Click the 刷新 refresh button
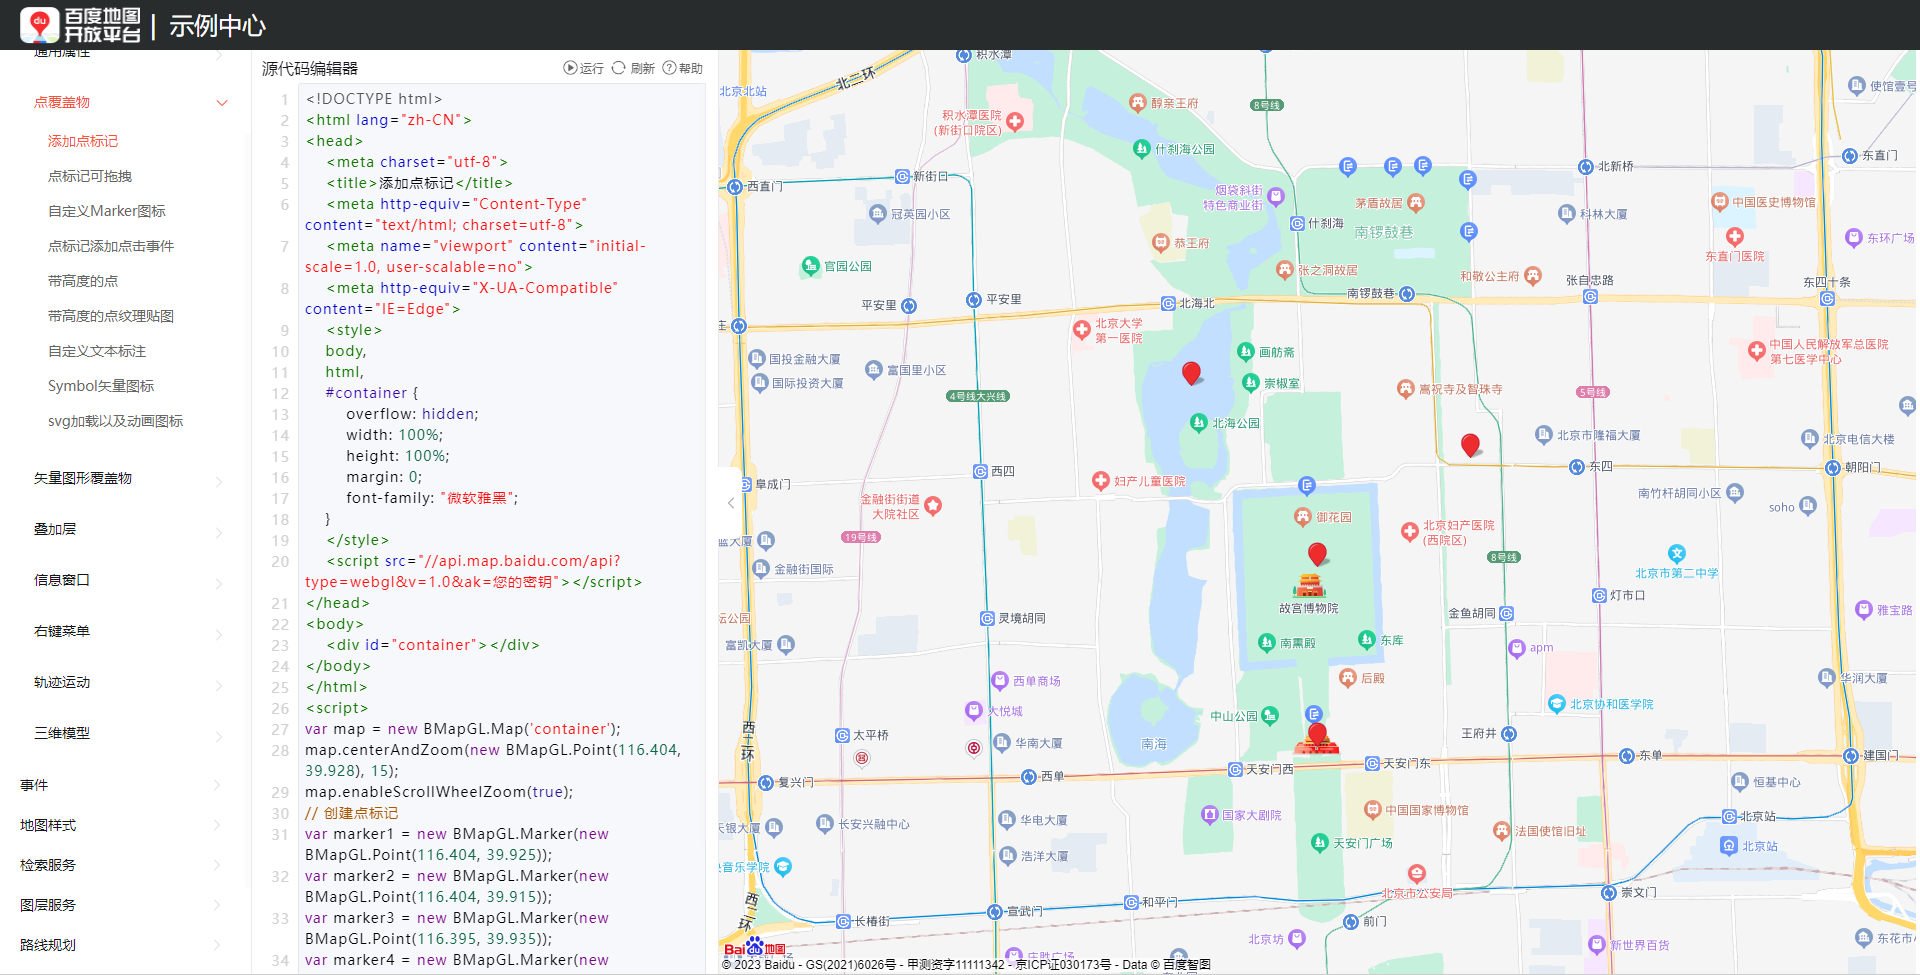This screenshot has width=1920, height=975. [633, 68]
